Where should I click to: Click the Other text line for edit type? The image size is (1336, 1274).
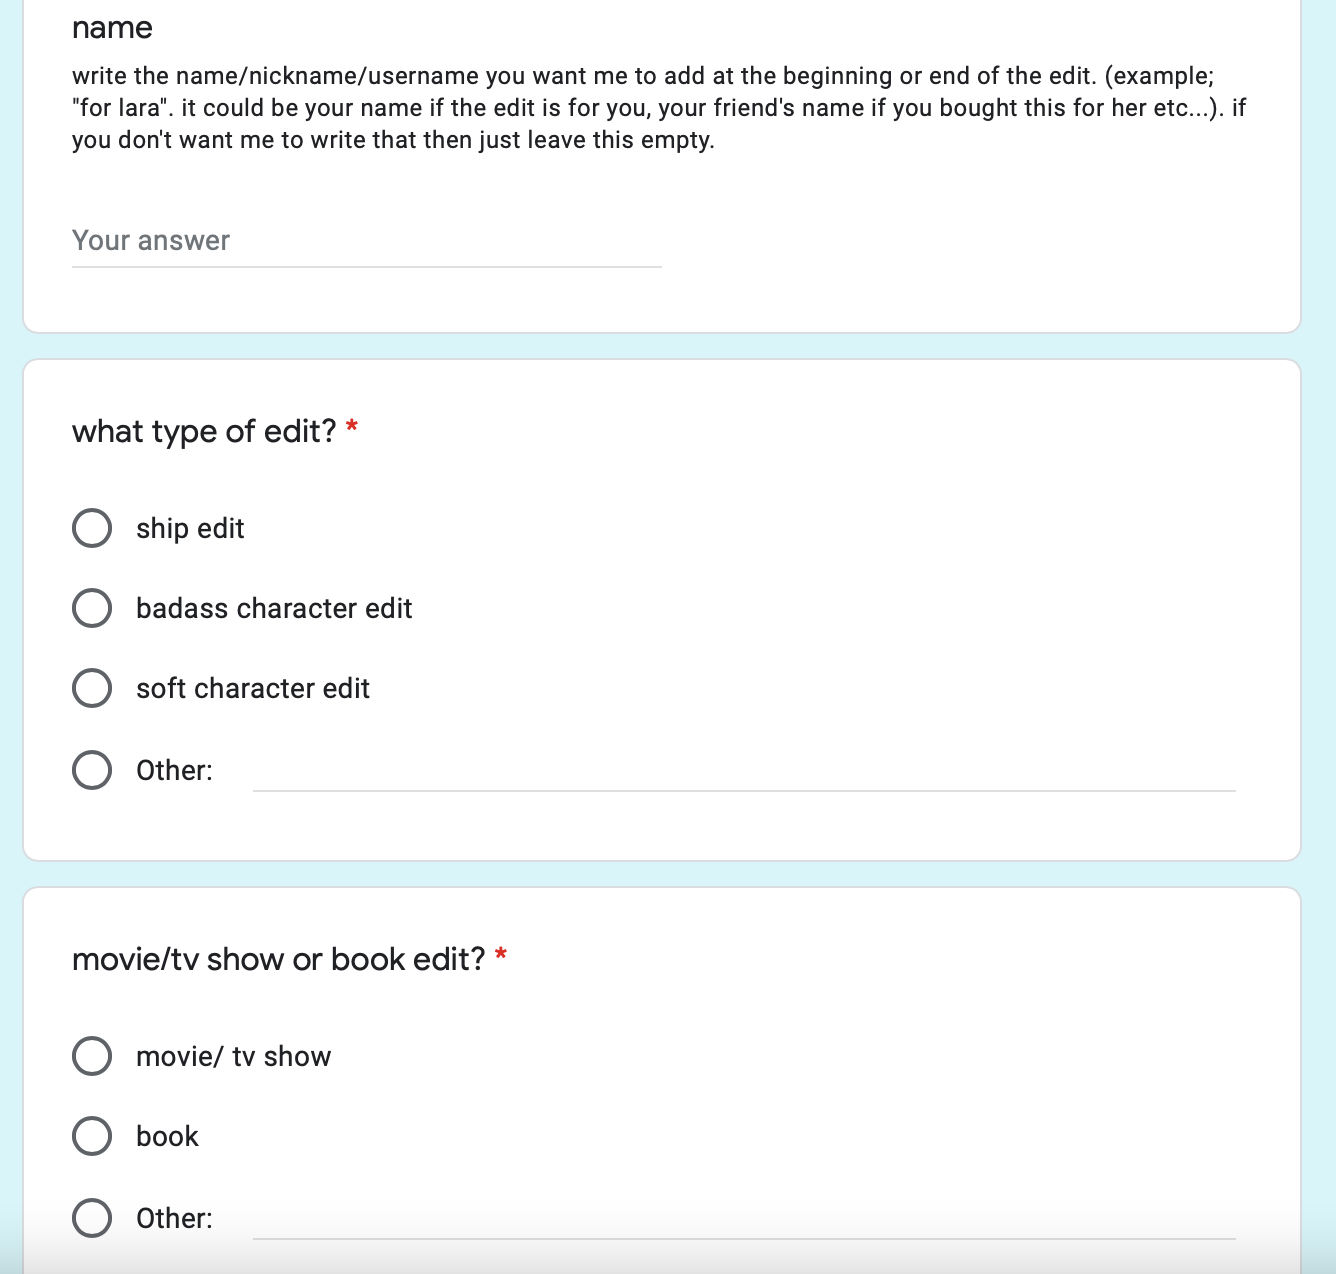[x=744, y=772]
